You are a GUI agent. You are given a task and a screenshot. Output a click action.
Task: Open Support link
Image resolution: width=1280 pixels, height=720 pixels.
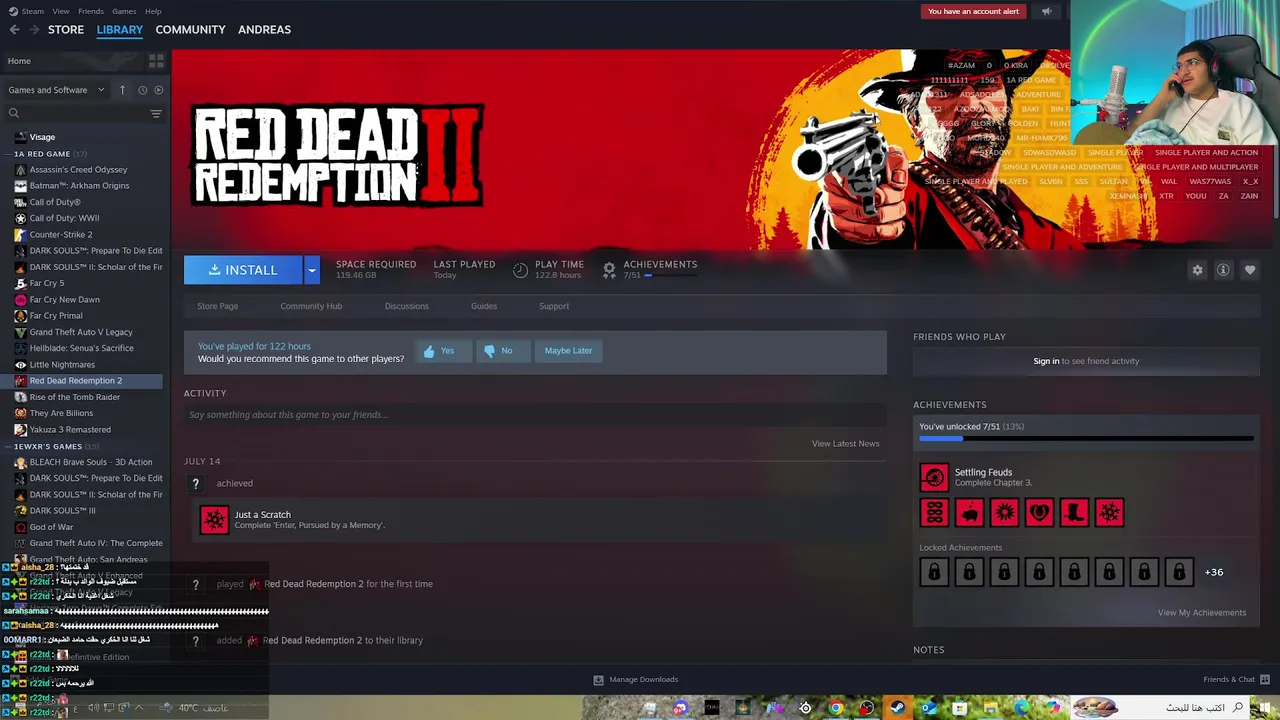[x=554, y=306]
